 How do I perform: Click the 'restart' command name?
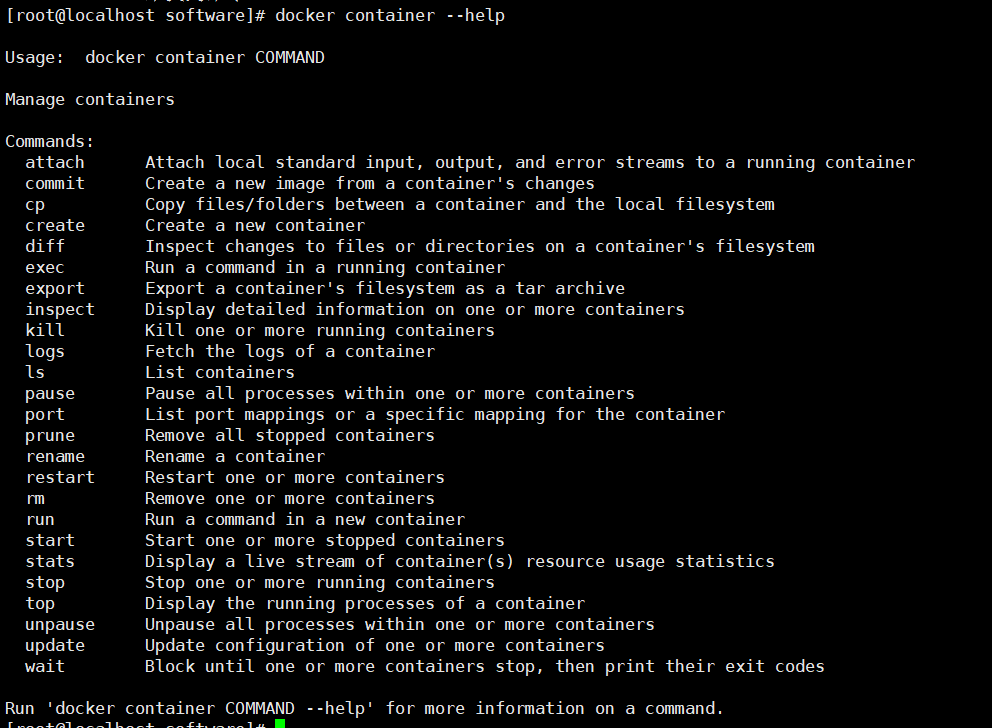coord(60,477)
